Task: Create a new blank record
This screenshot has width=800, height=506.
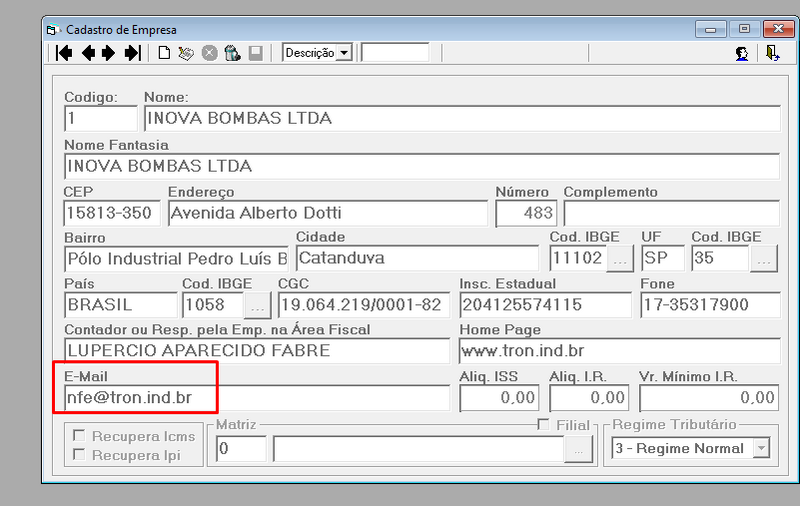Action: 164,53
